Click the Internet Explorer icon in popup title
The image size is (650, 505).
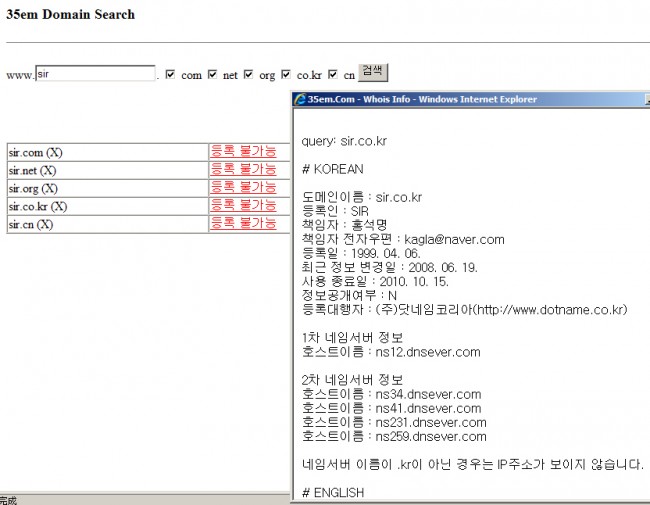[300, 99]
